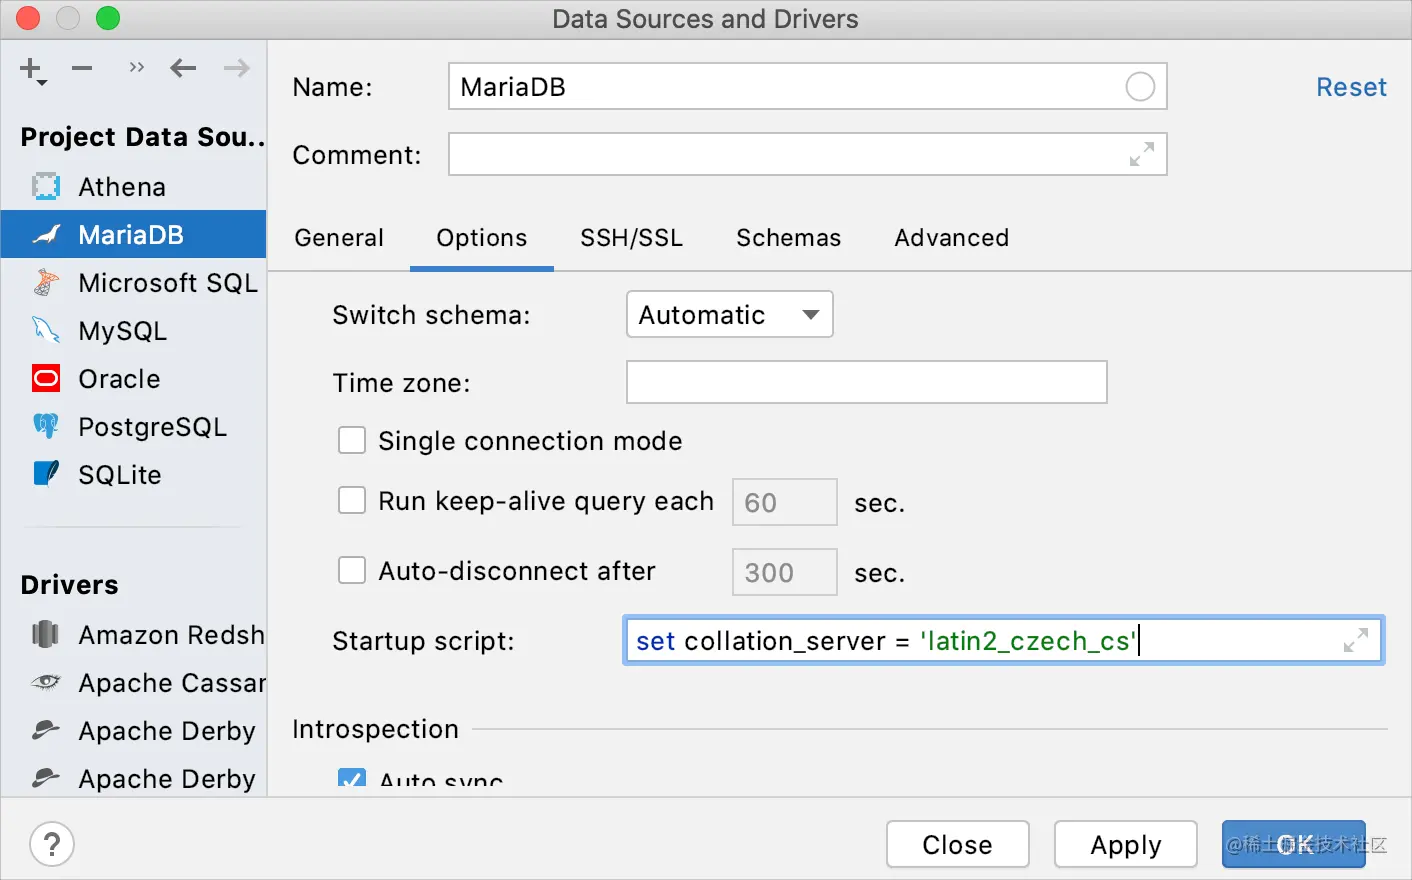Image resolution: width=1412 pixels, height=880 pixels.
Task: Click the PostgreSQL elephant icon
Action: tap(46, 427)
